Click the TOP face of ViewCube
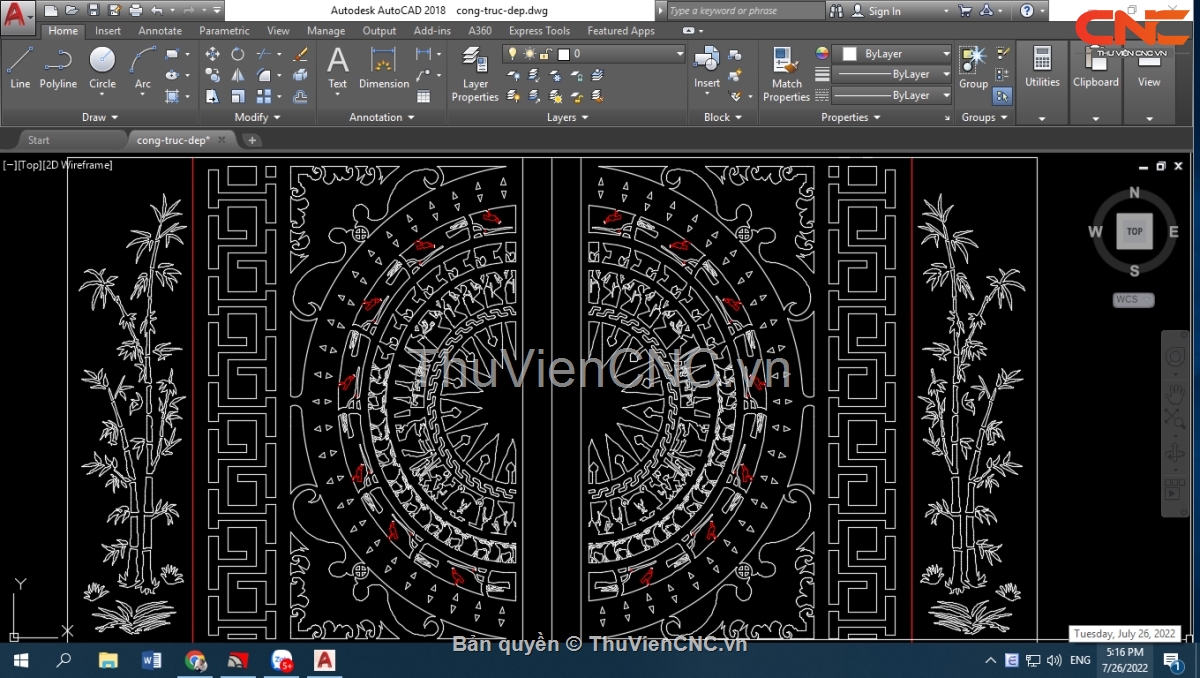This screenshot has width=1200, height=678. [1134, 231]
